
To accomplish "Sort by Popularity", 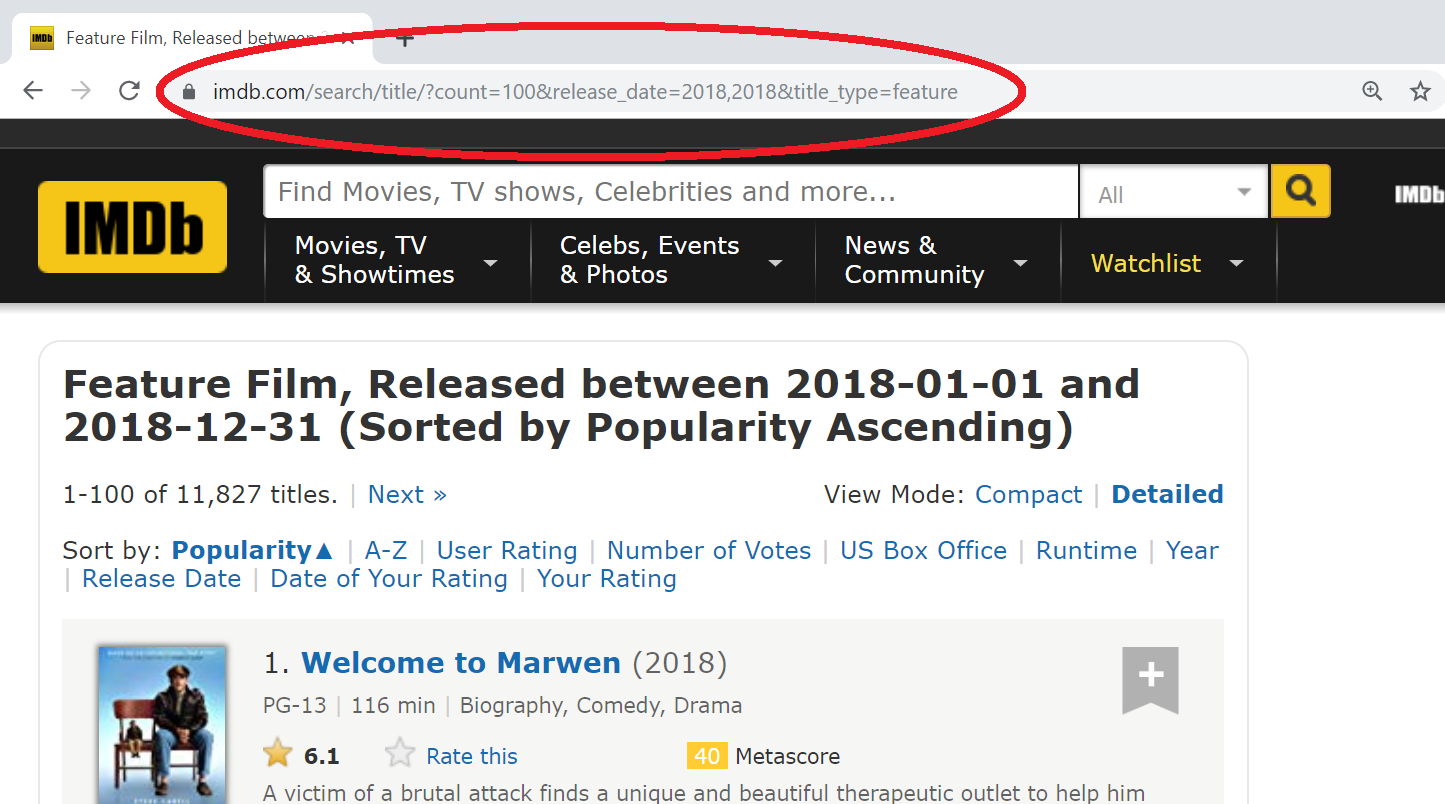I will click(253, 550).
